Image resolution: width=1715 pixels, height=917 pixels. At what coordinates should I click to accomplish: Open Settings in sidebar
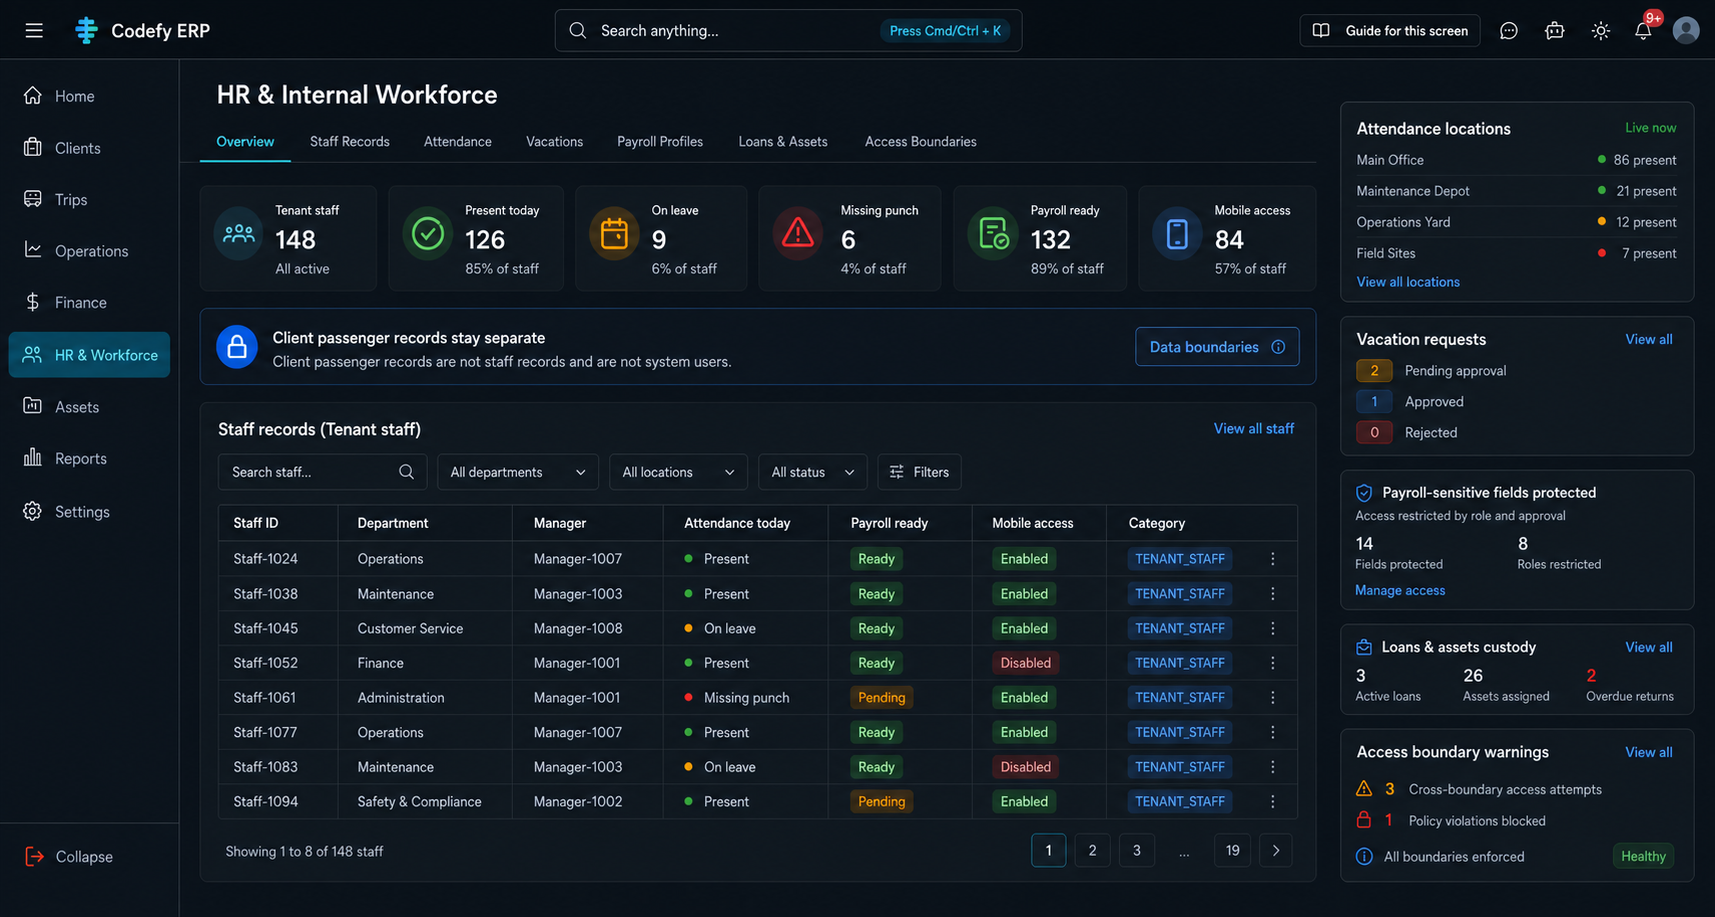pos(89,512)
